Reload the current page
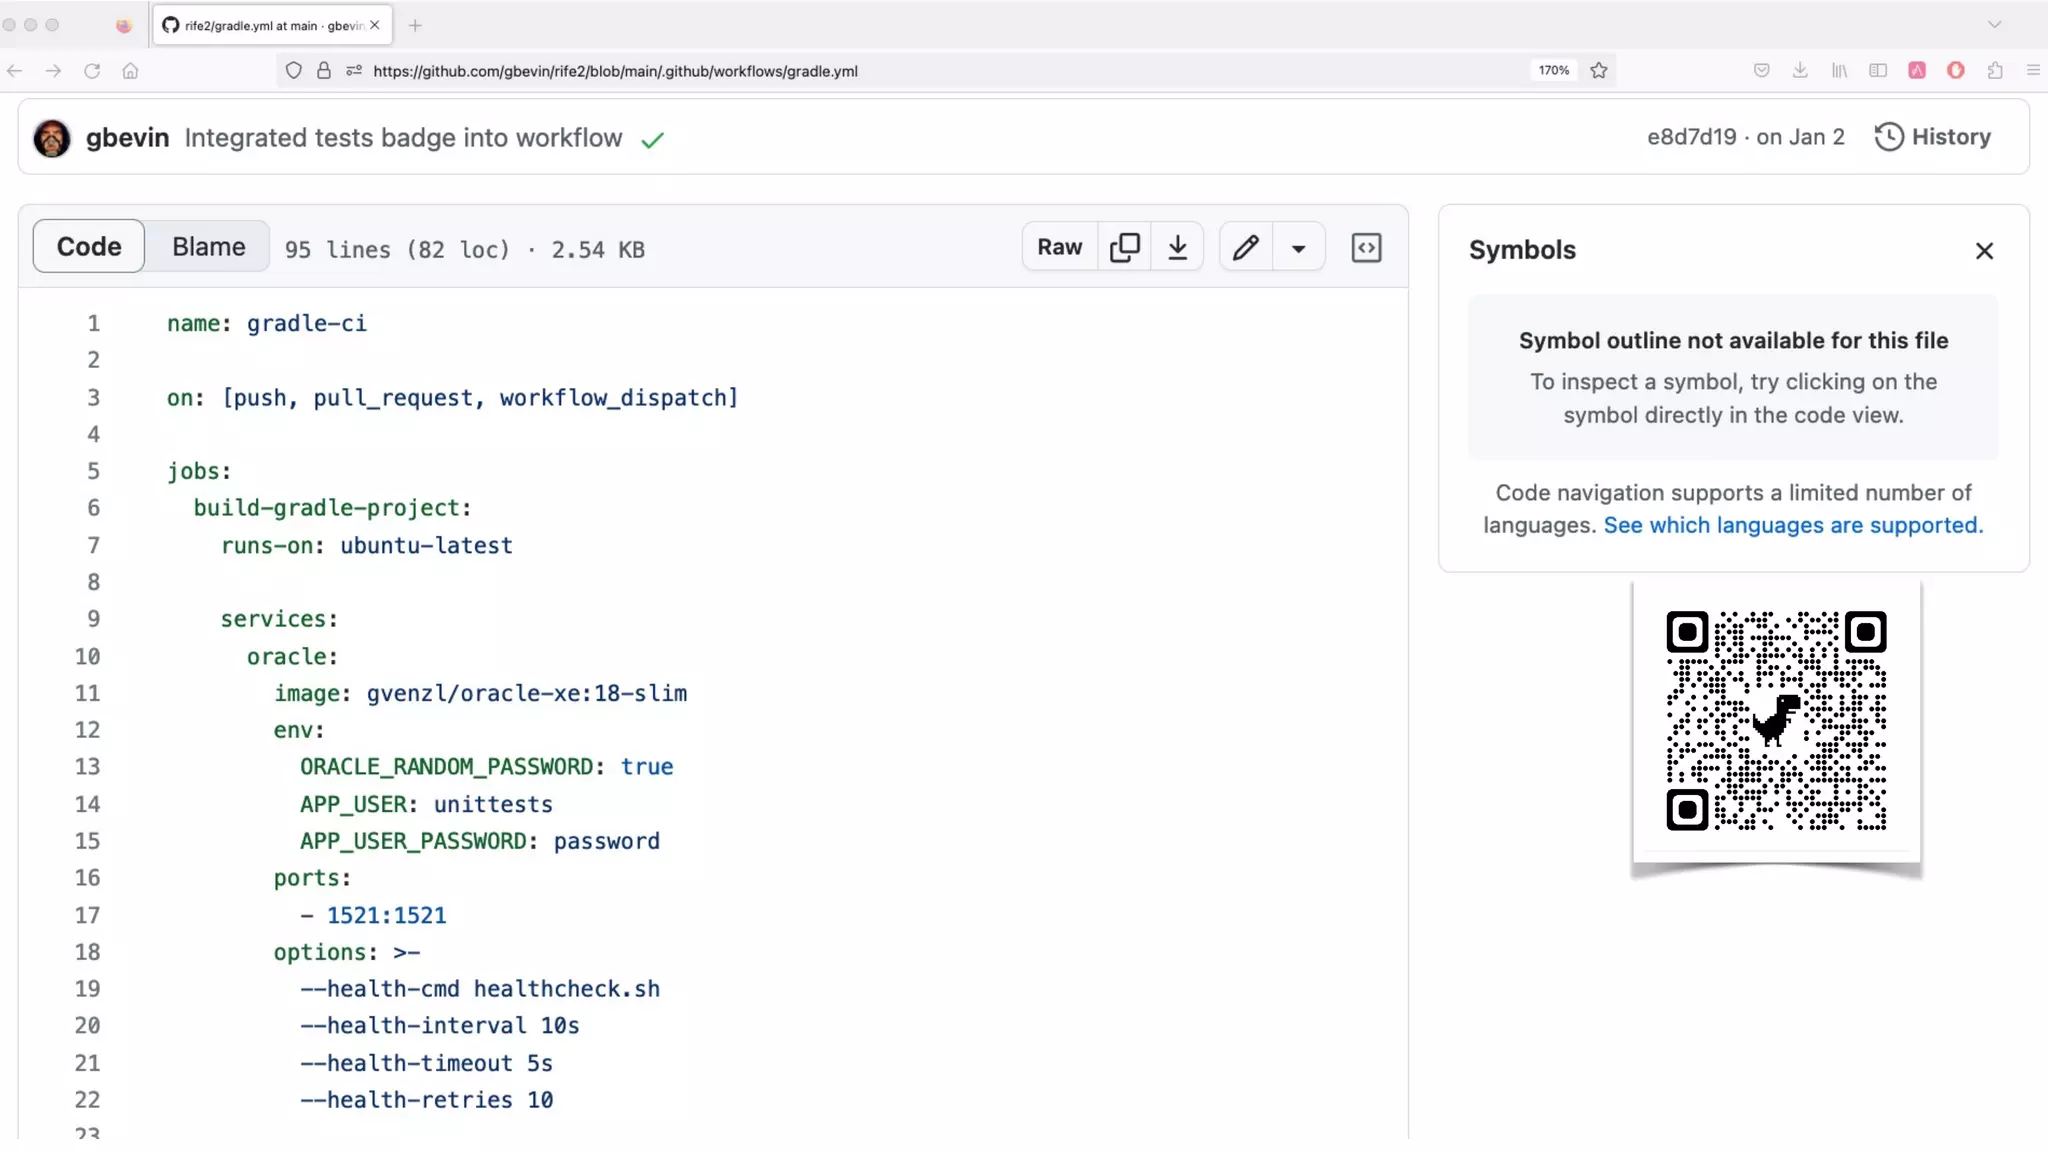 [x=92, y=71]
